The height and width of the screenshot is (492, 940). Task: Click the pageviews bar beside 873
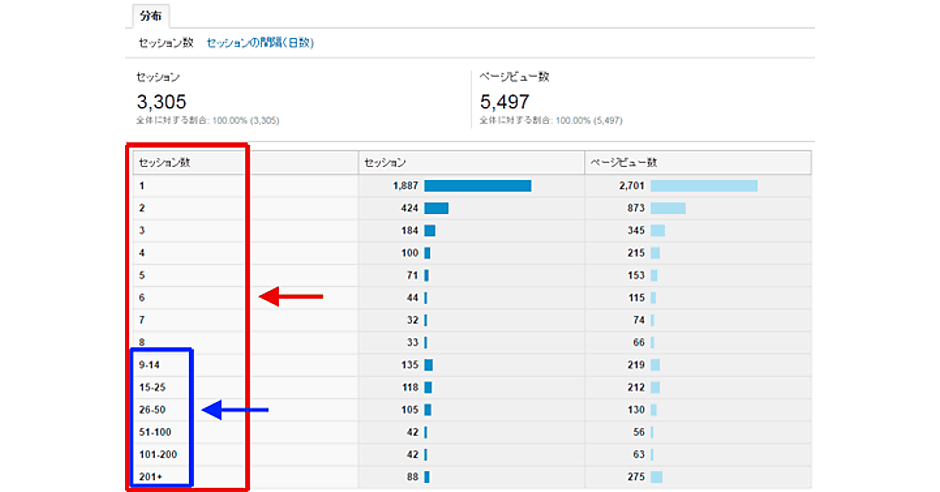pos(668,208)
